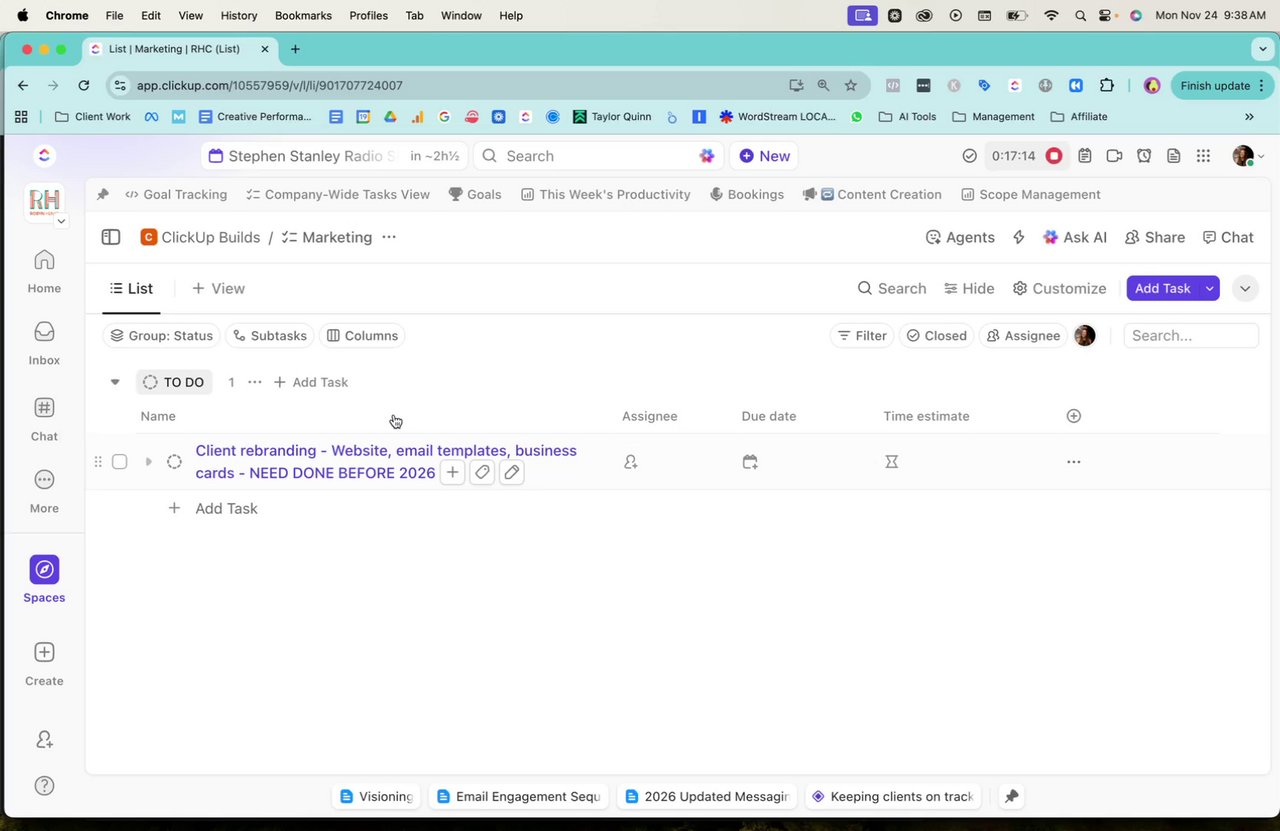1280x831 pixels.
Task: Open This Week's Productivity tab
Action: tap(606, 194)
